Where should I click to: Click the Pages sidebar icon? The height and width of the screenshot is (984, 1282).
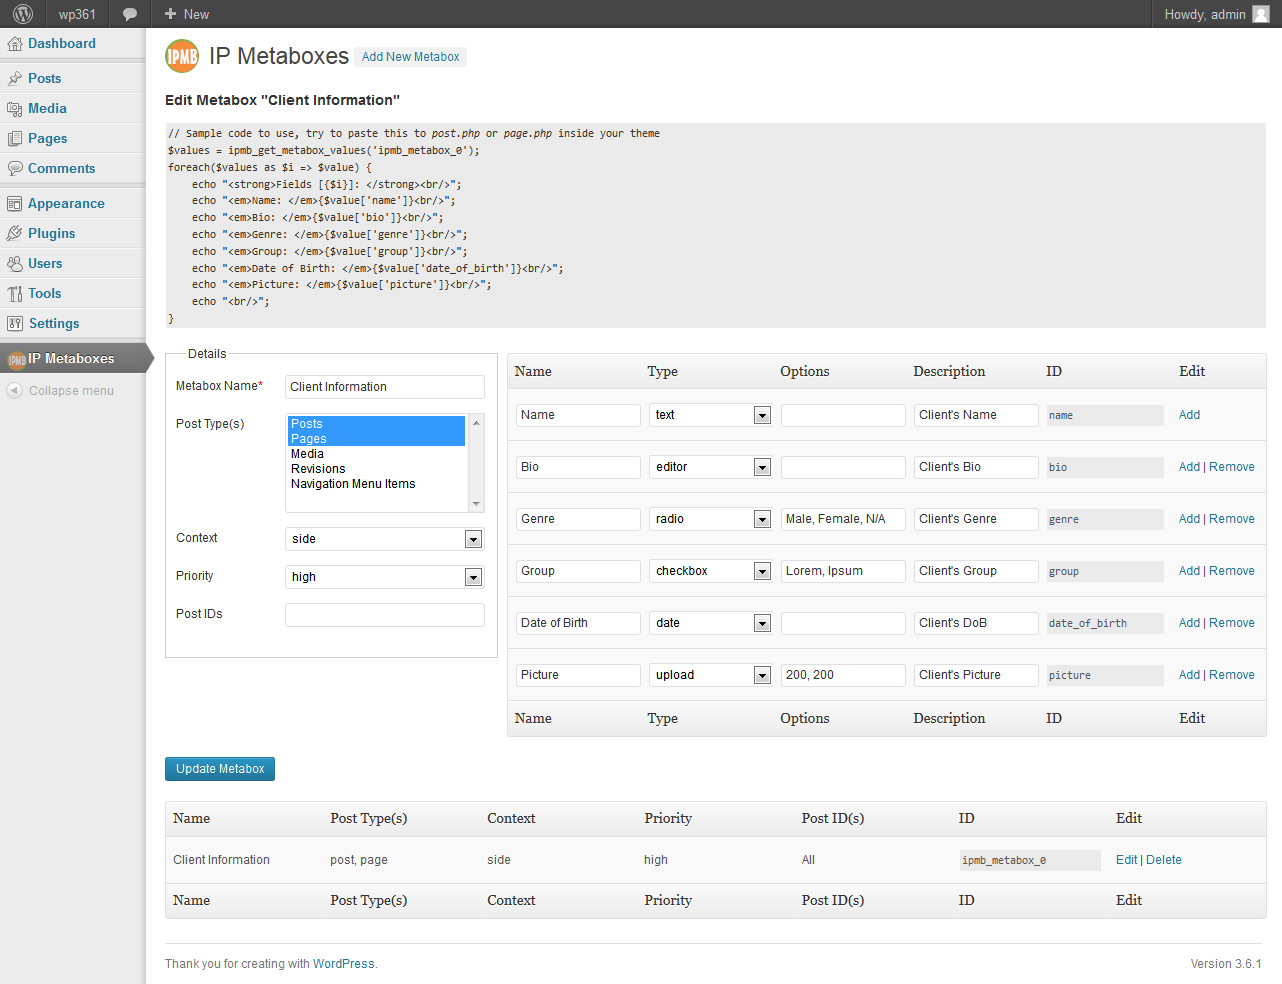[15, 139]
